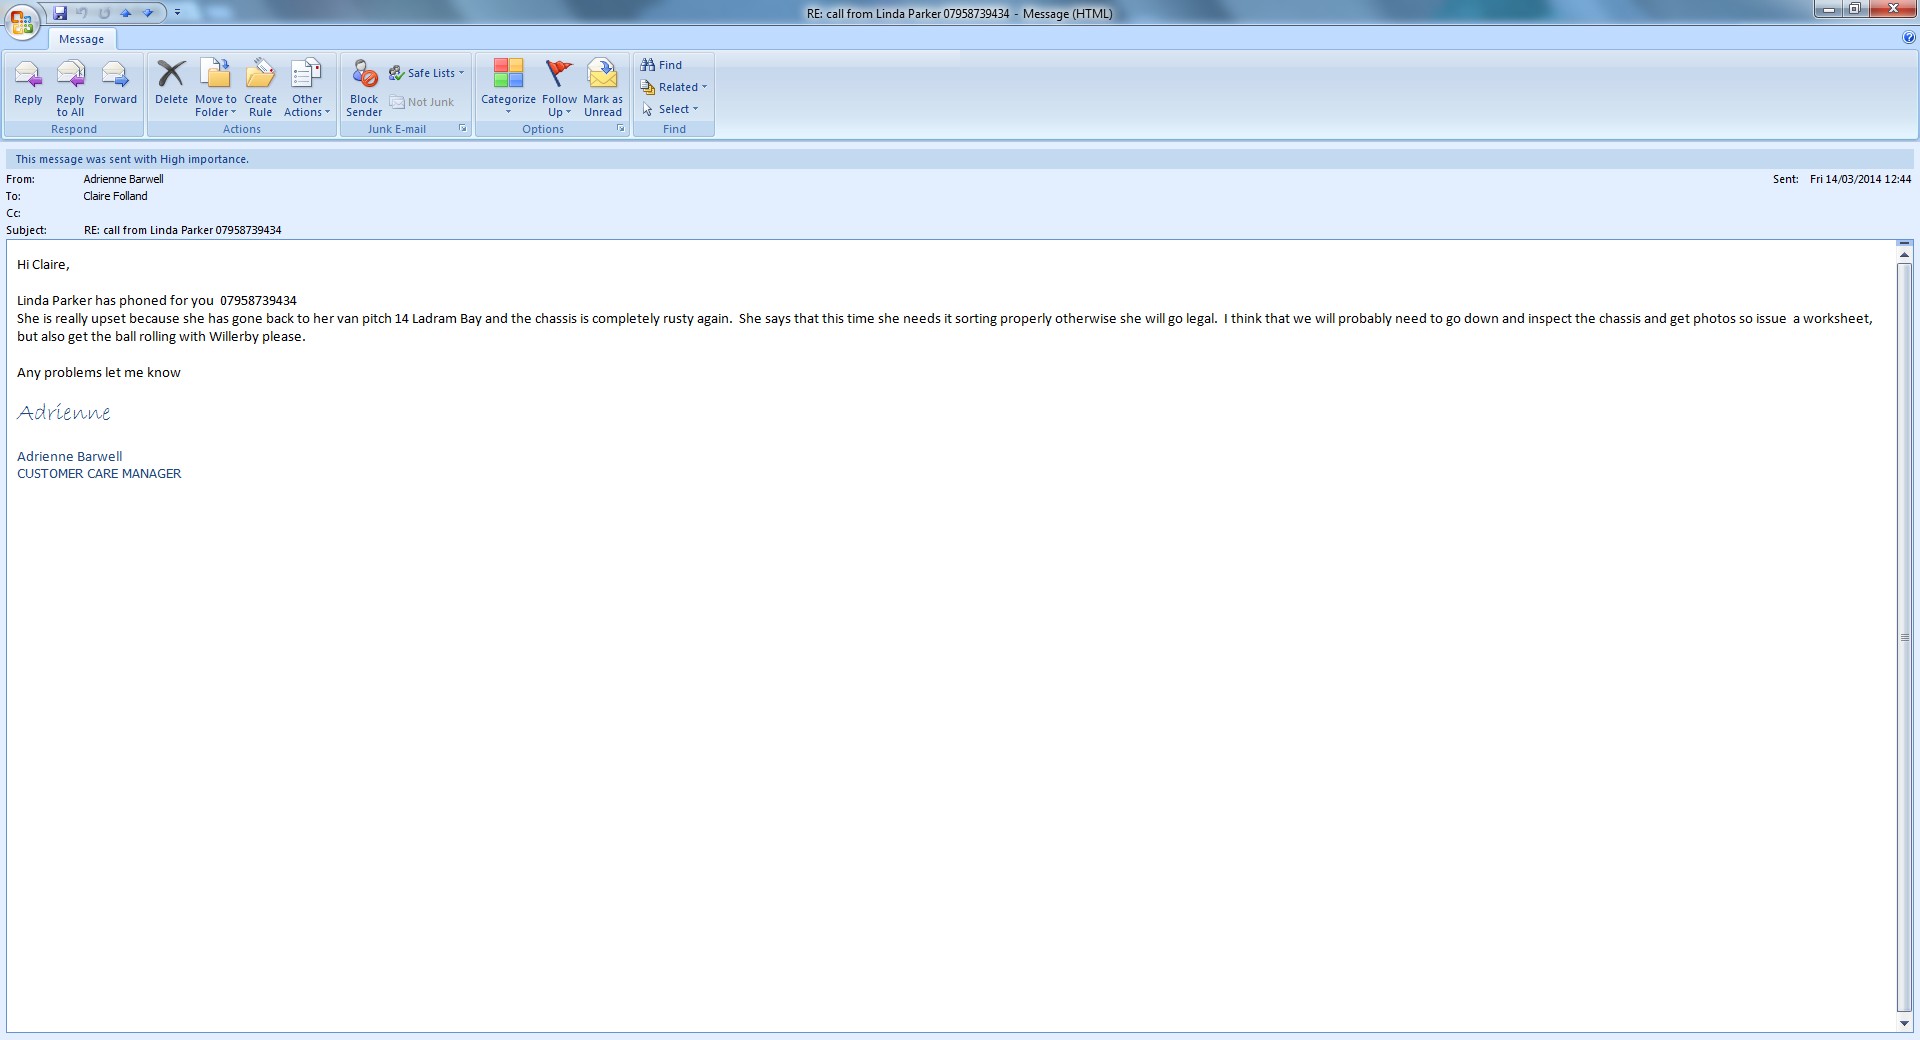Expand the Related dropdown
1920x1040 pixels.
(x=674, y=87)
